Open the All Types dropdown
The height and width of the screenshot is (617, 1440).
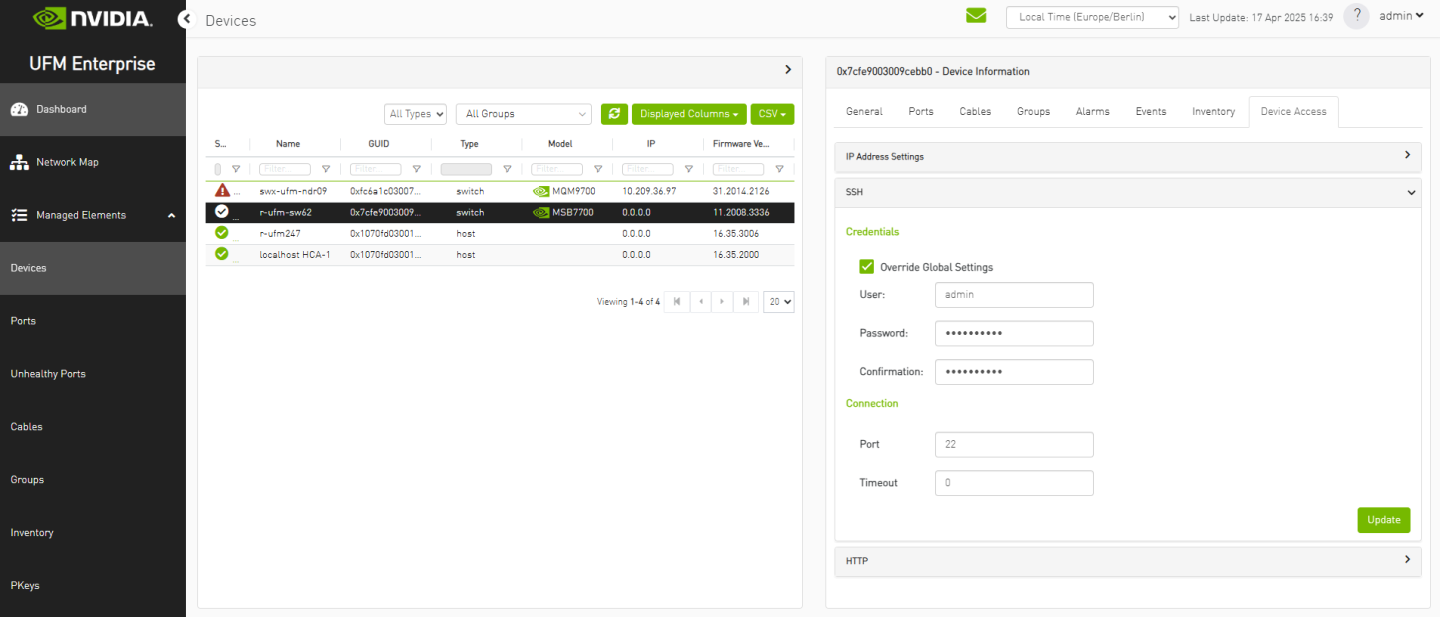pyautogui.click(x=415, y=114)
